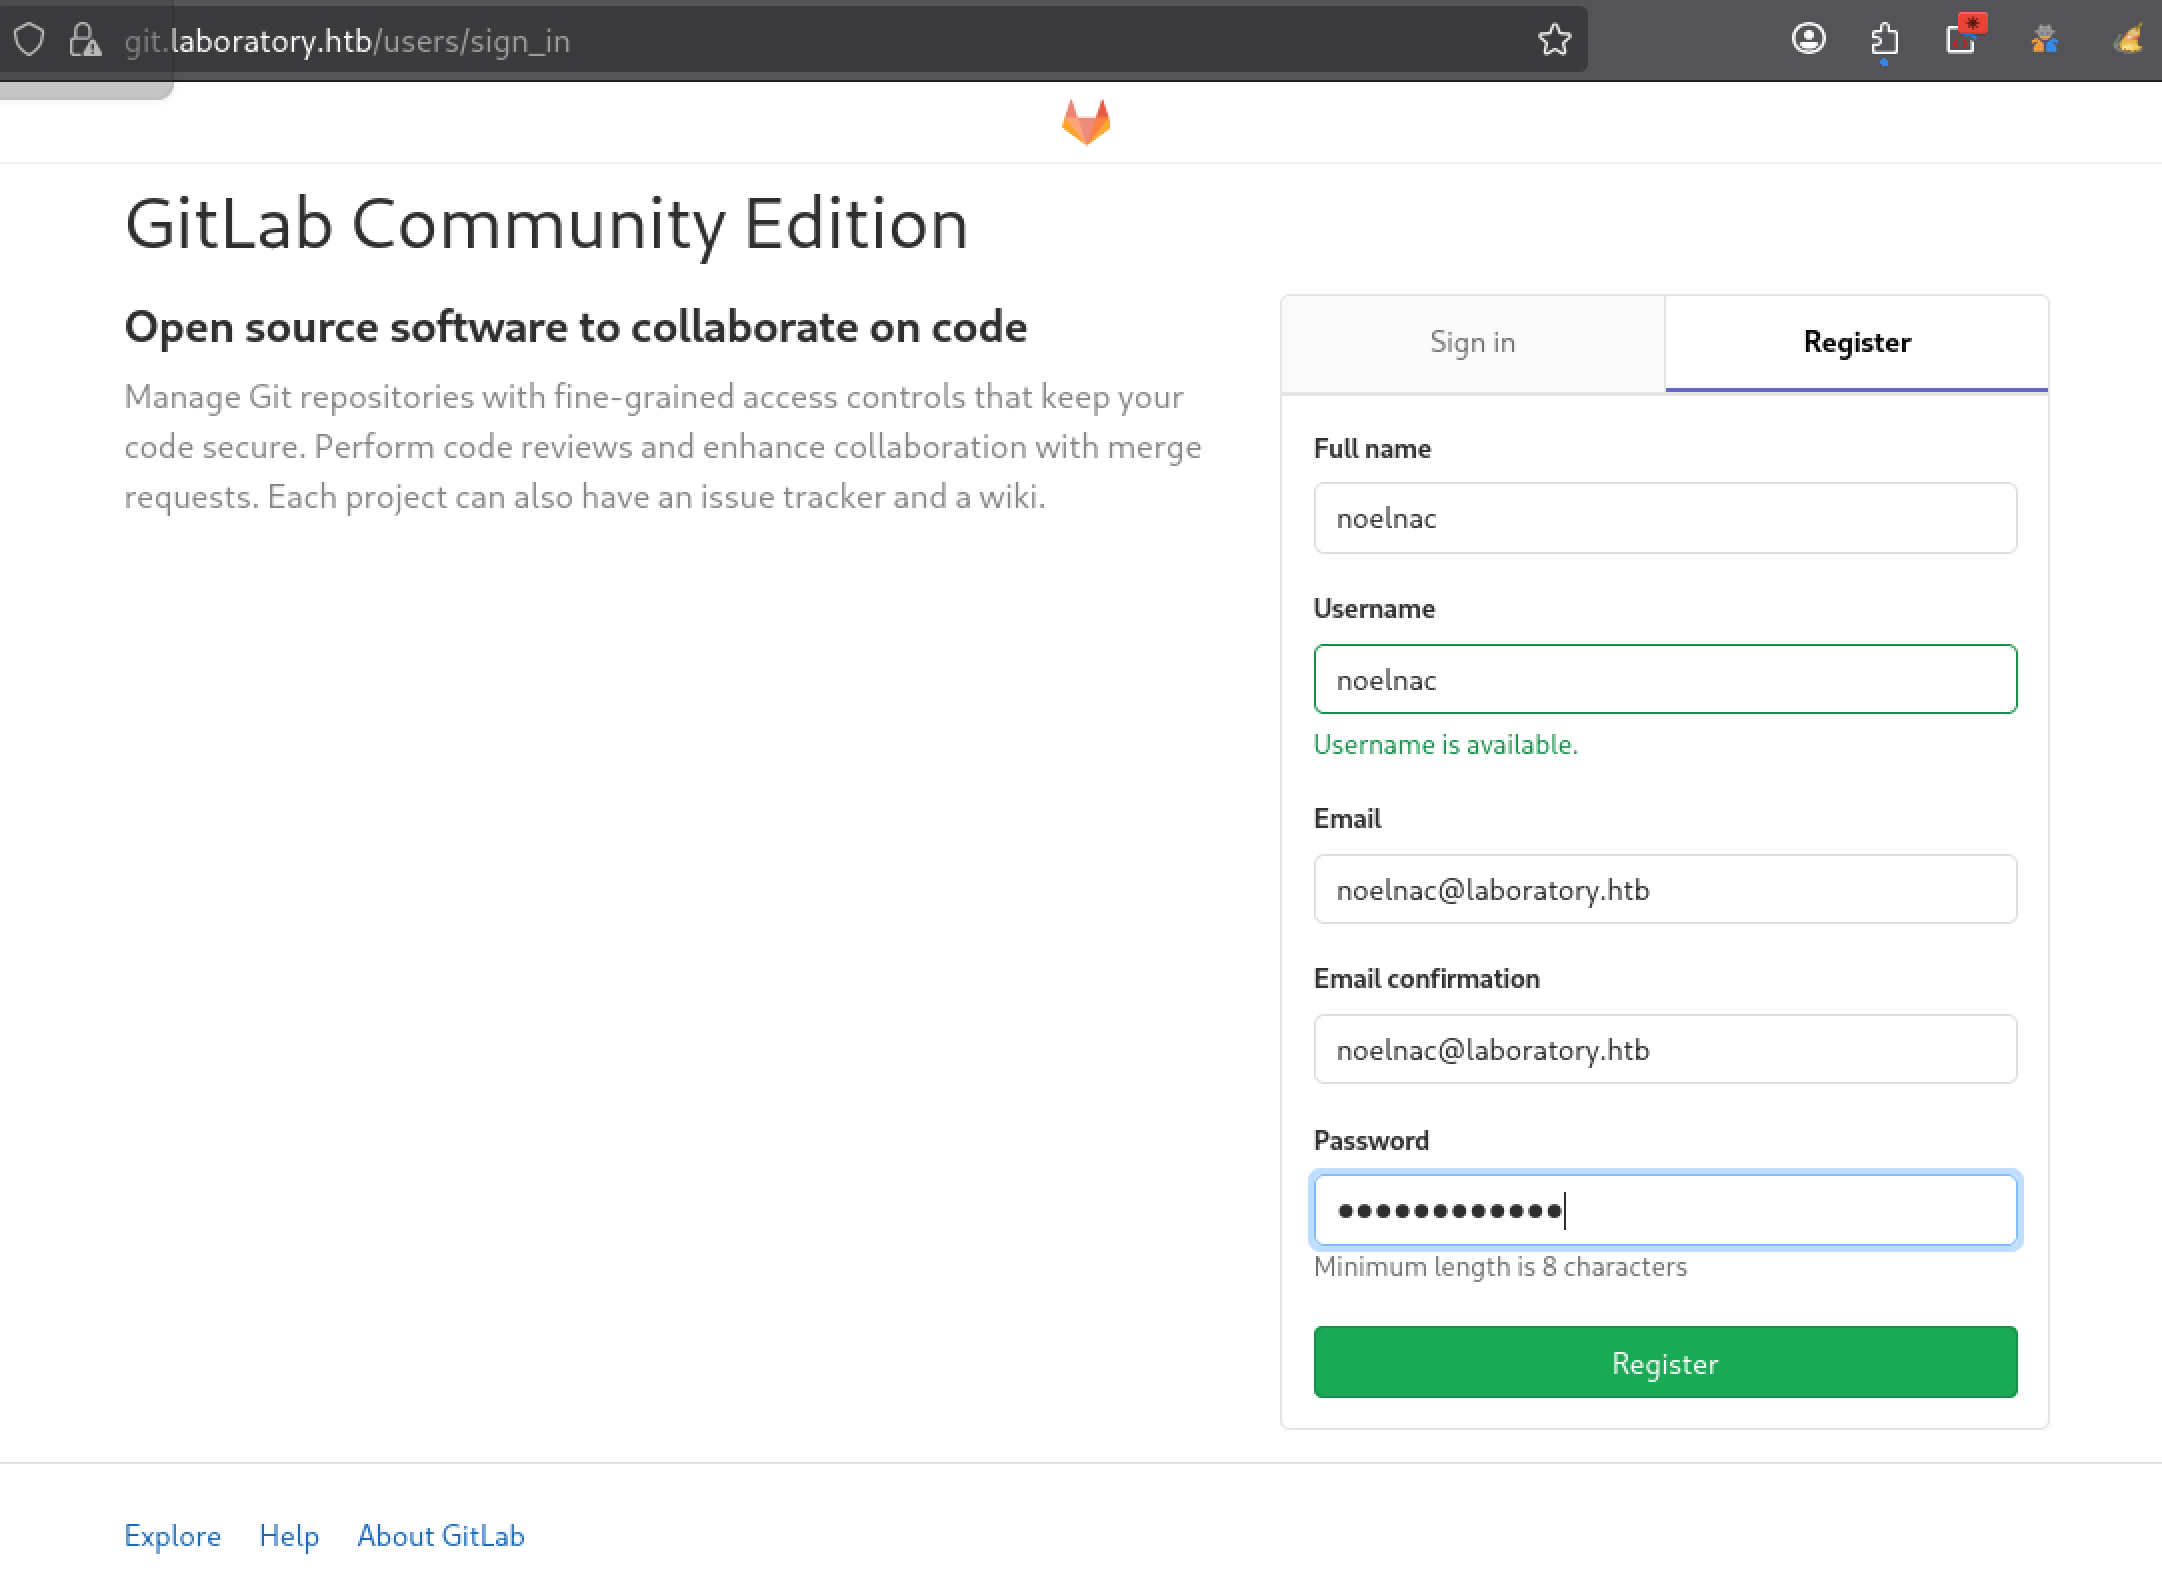Screen dimensions: 2162x1574
Task: Select the Register tab
Action: point(1857,343)
